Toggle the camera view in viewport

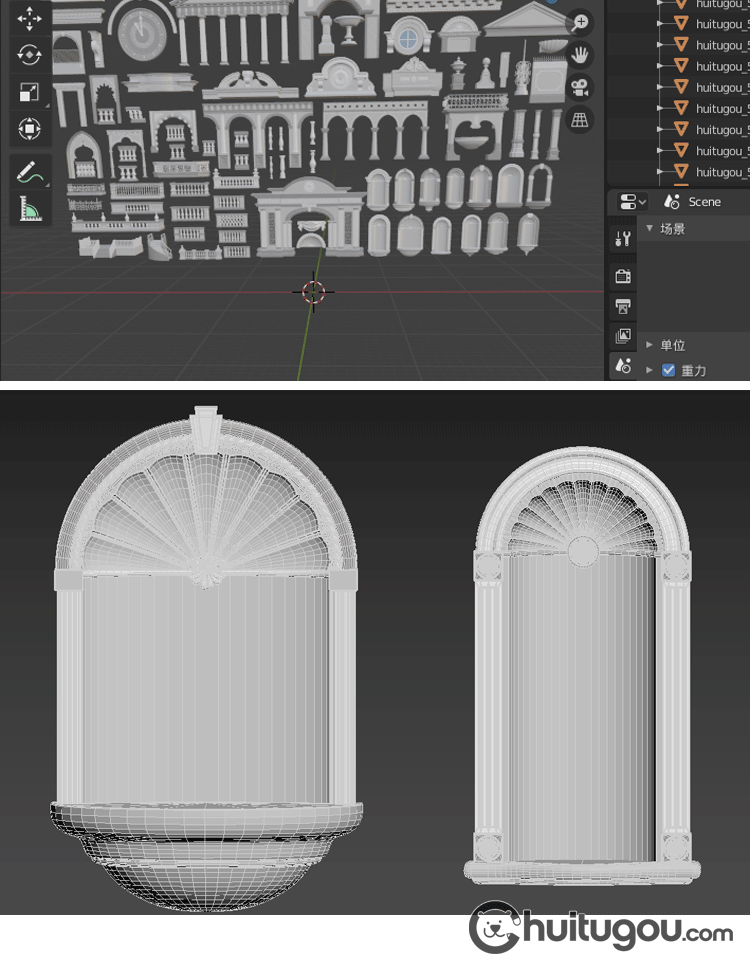(x=580, y=87)
